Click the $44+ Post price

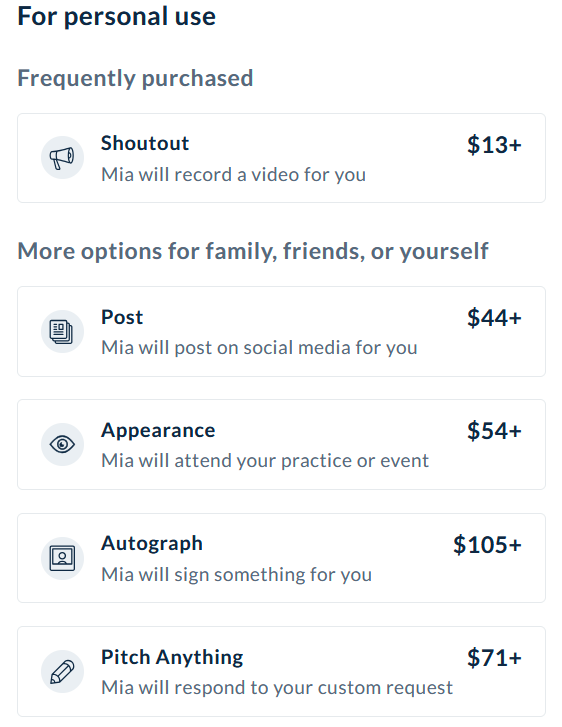coord(494,318)
